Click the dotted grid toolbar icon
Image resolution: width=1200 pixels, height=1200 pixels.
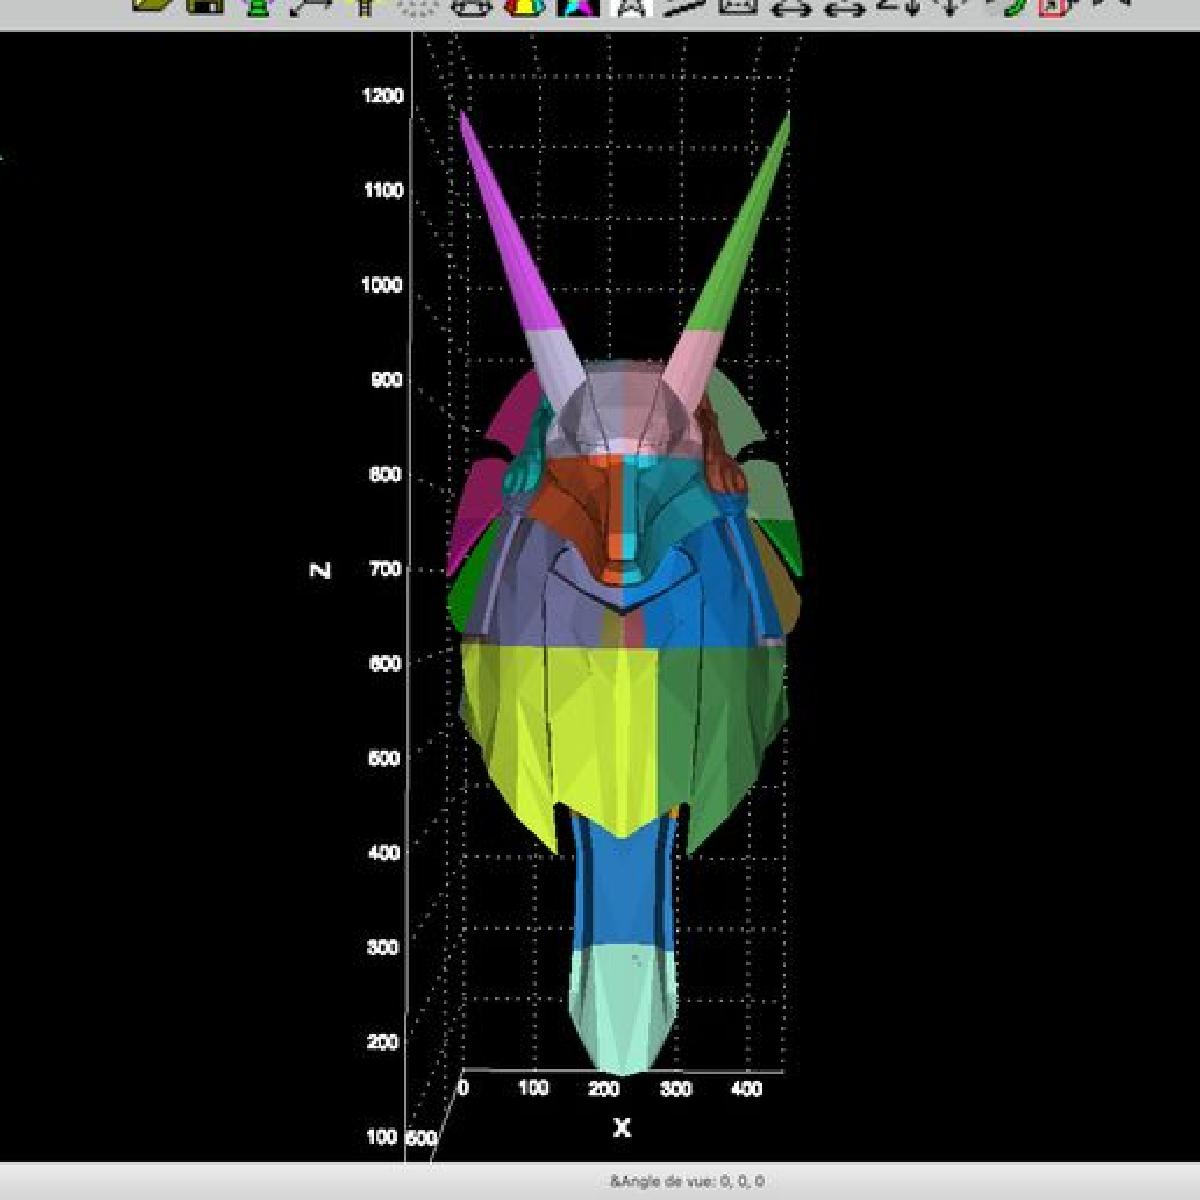415,7
